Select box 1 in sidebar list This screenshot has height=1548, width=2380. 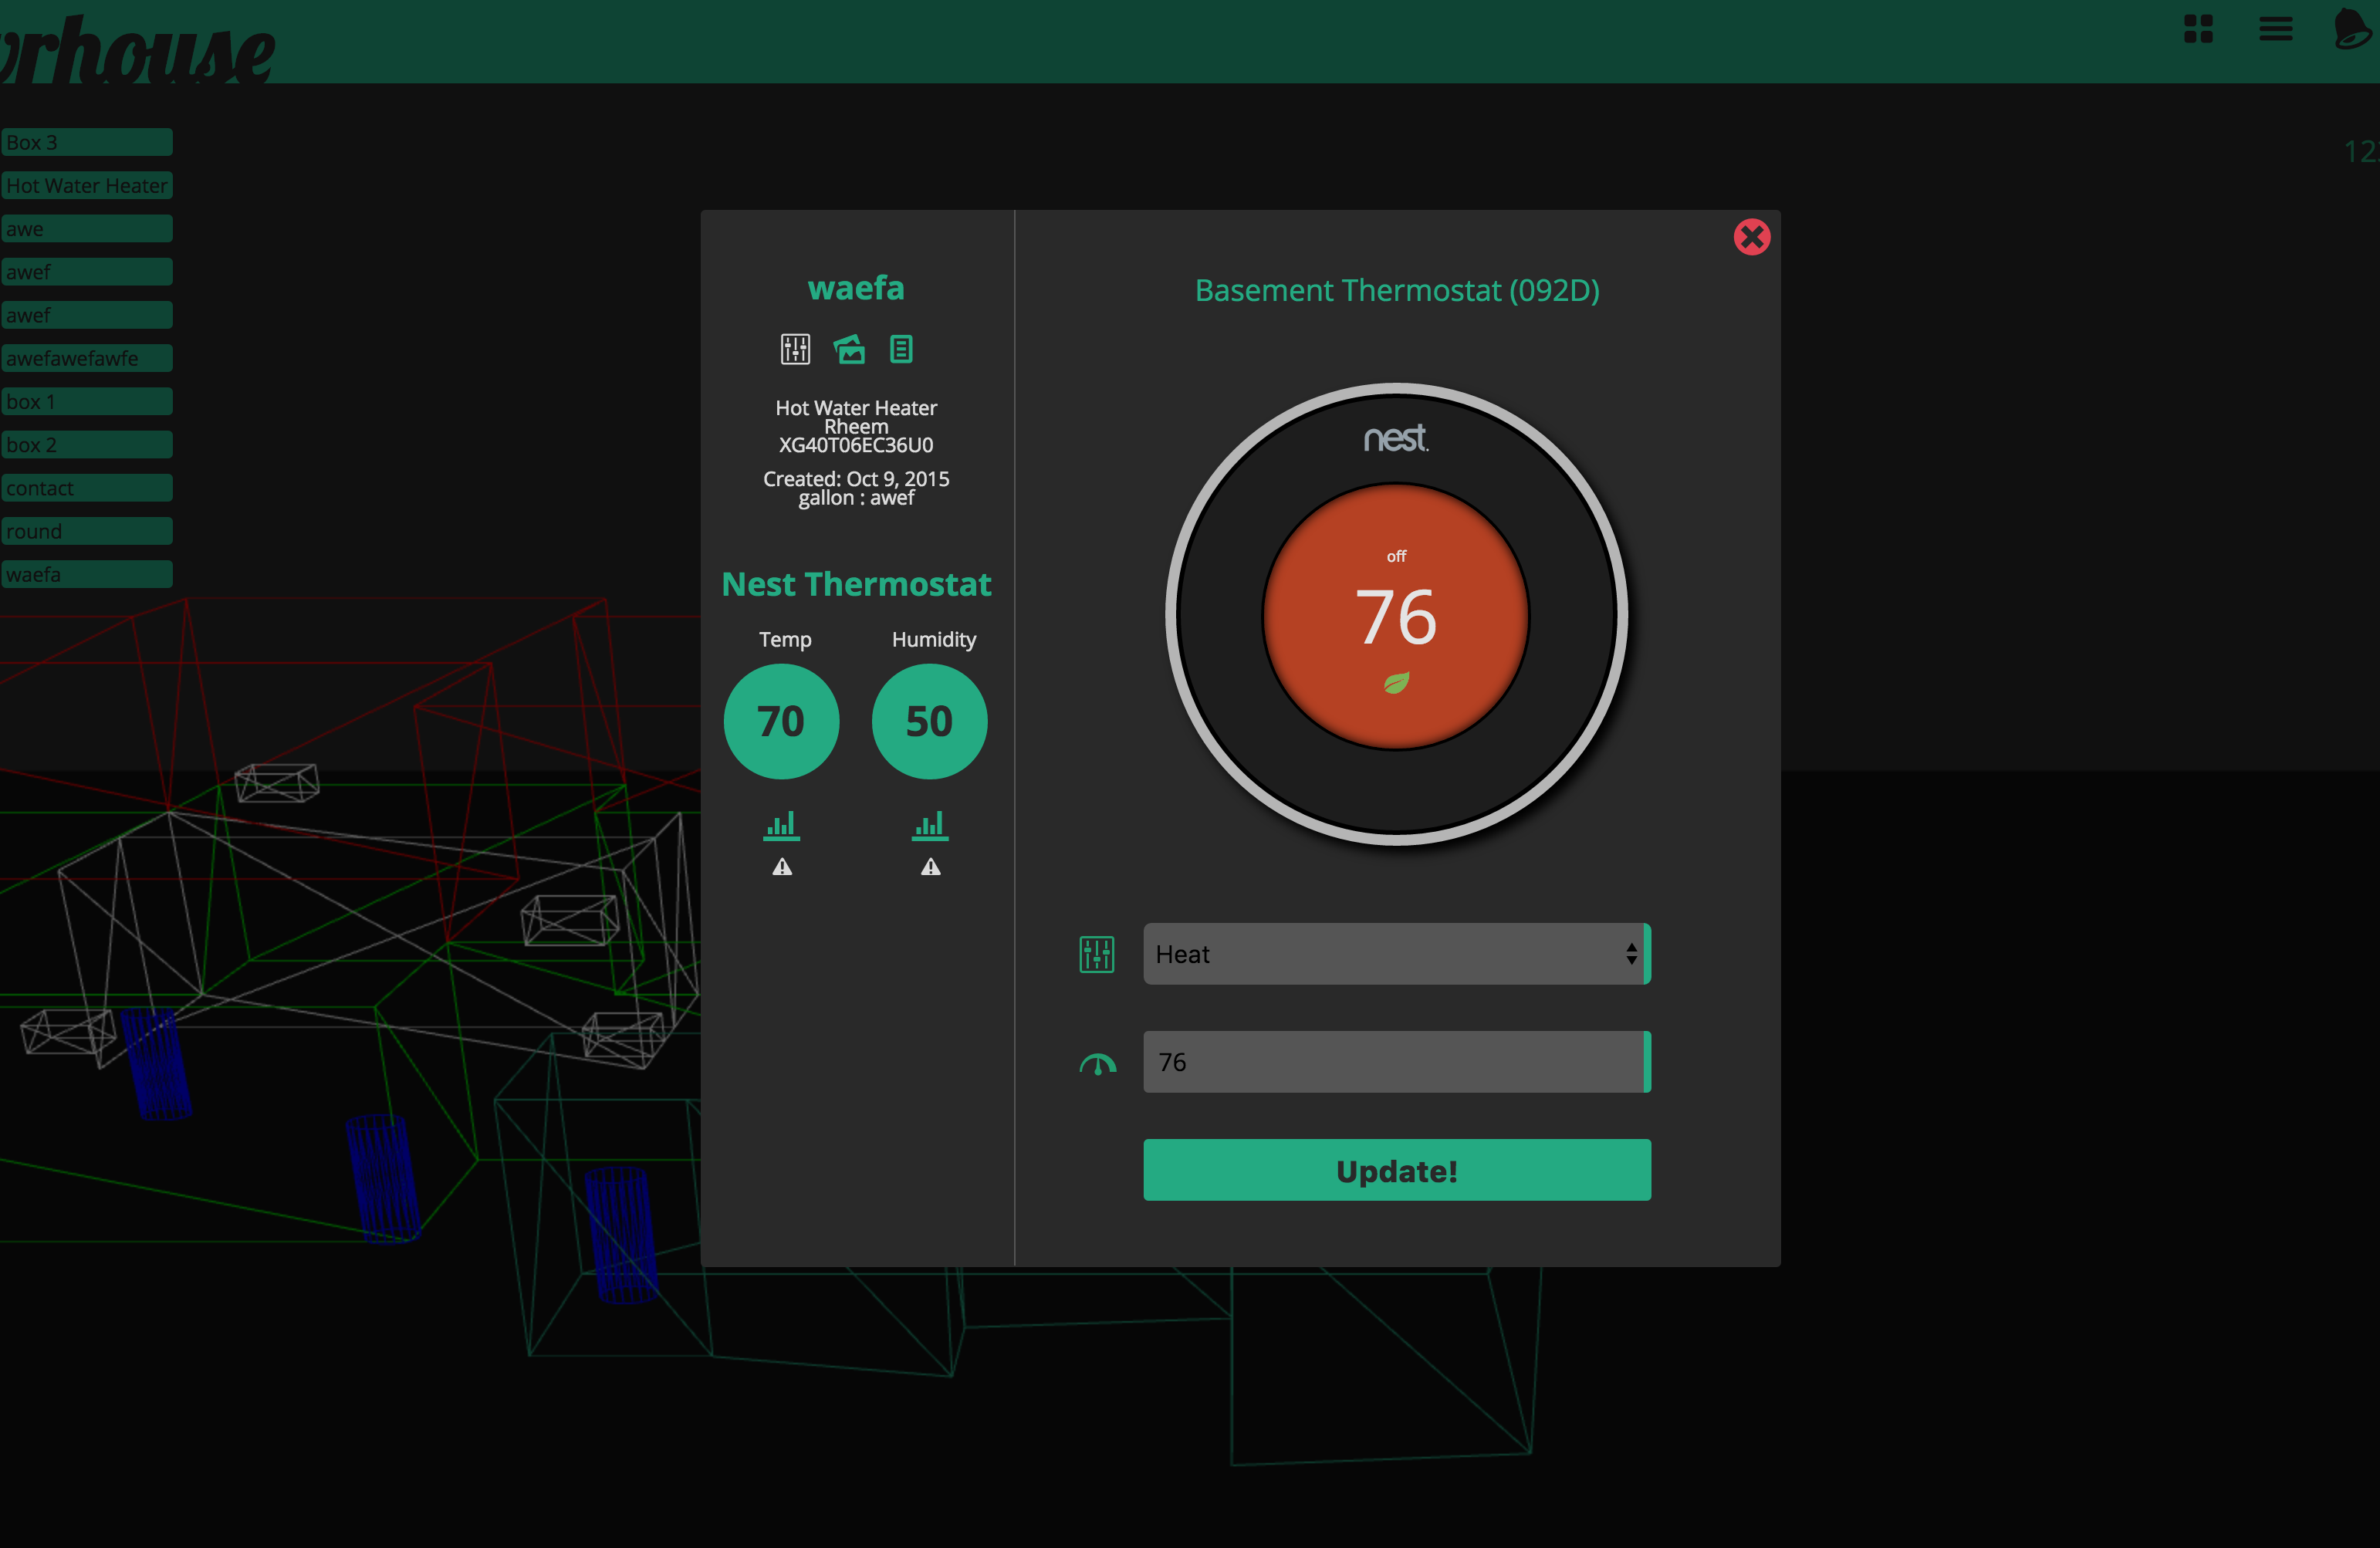[x=86, y=401]
